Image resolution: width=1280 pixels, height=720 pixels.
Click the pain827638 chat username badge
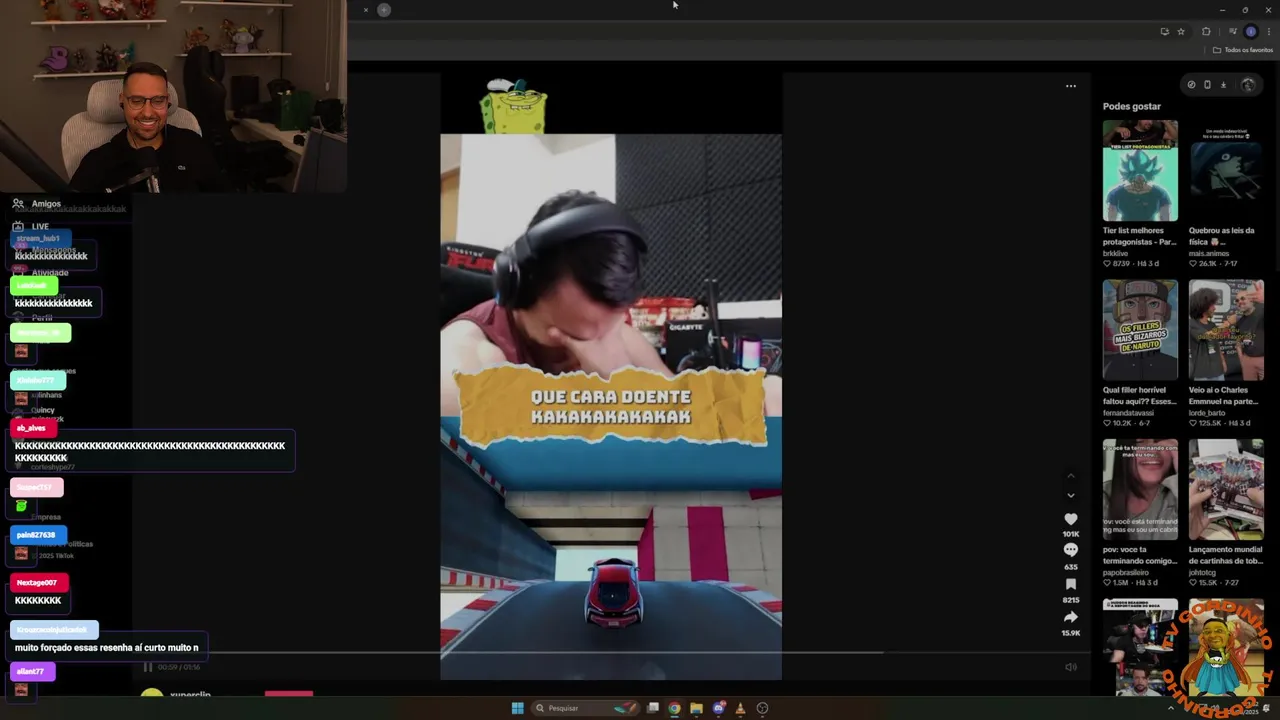point(36,535)
